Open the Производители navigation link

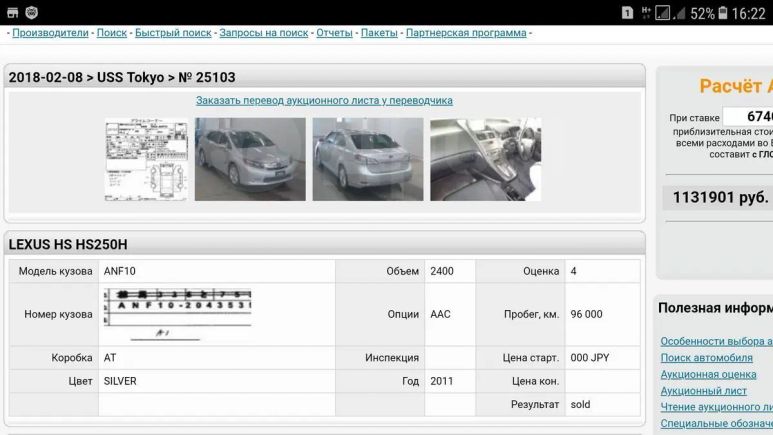tap(50, 33)
